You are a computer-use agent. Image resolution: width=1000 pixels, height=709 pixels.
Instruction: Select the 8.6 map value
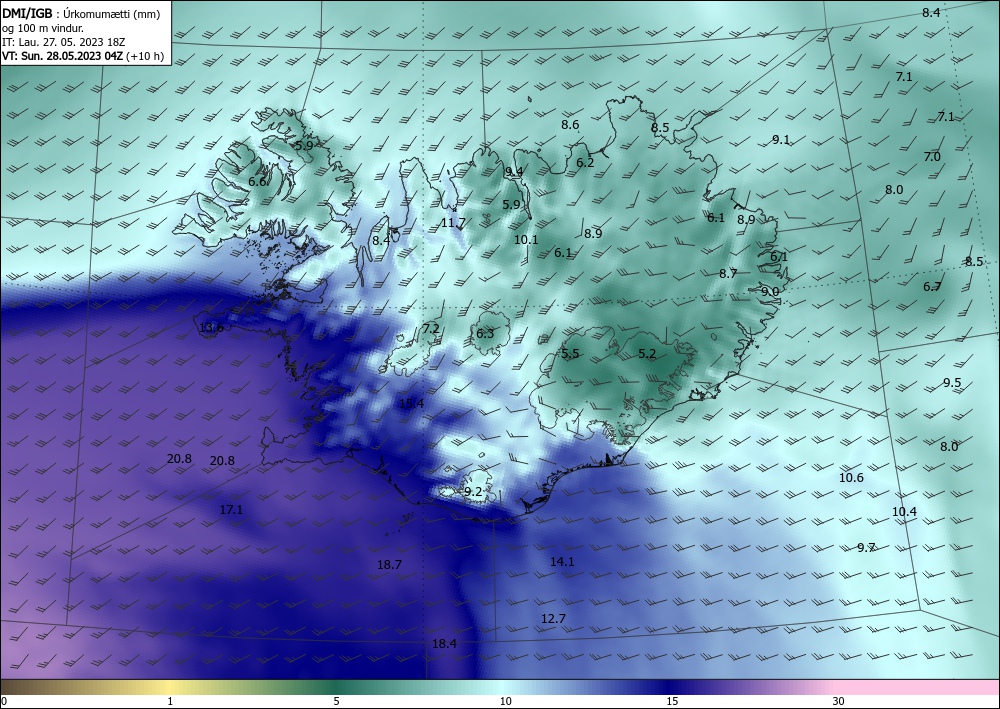click(x=570, y=124)
